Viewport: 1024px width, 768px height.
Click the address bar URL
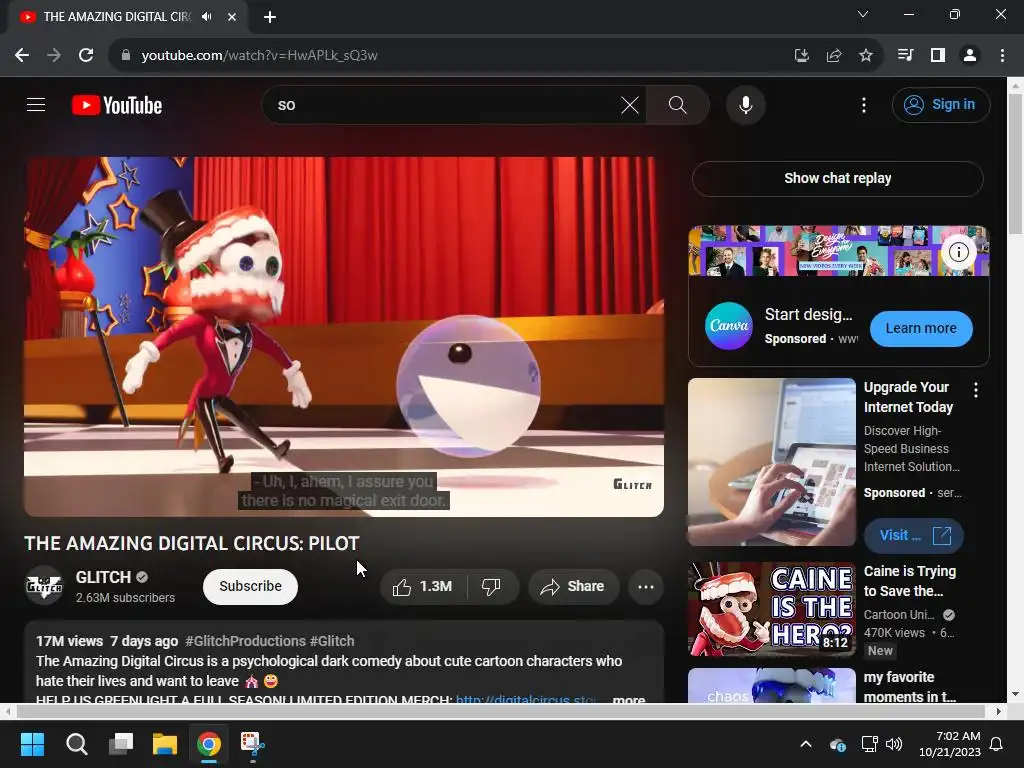[x=259, y=56]
